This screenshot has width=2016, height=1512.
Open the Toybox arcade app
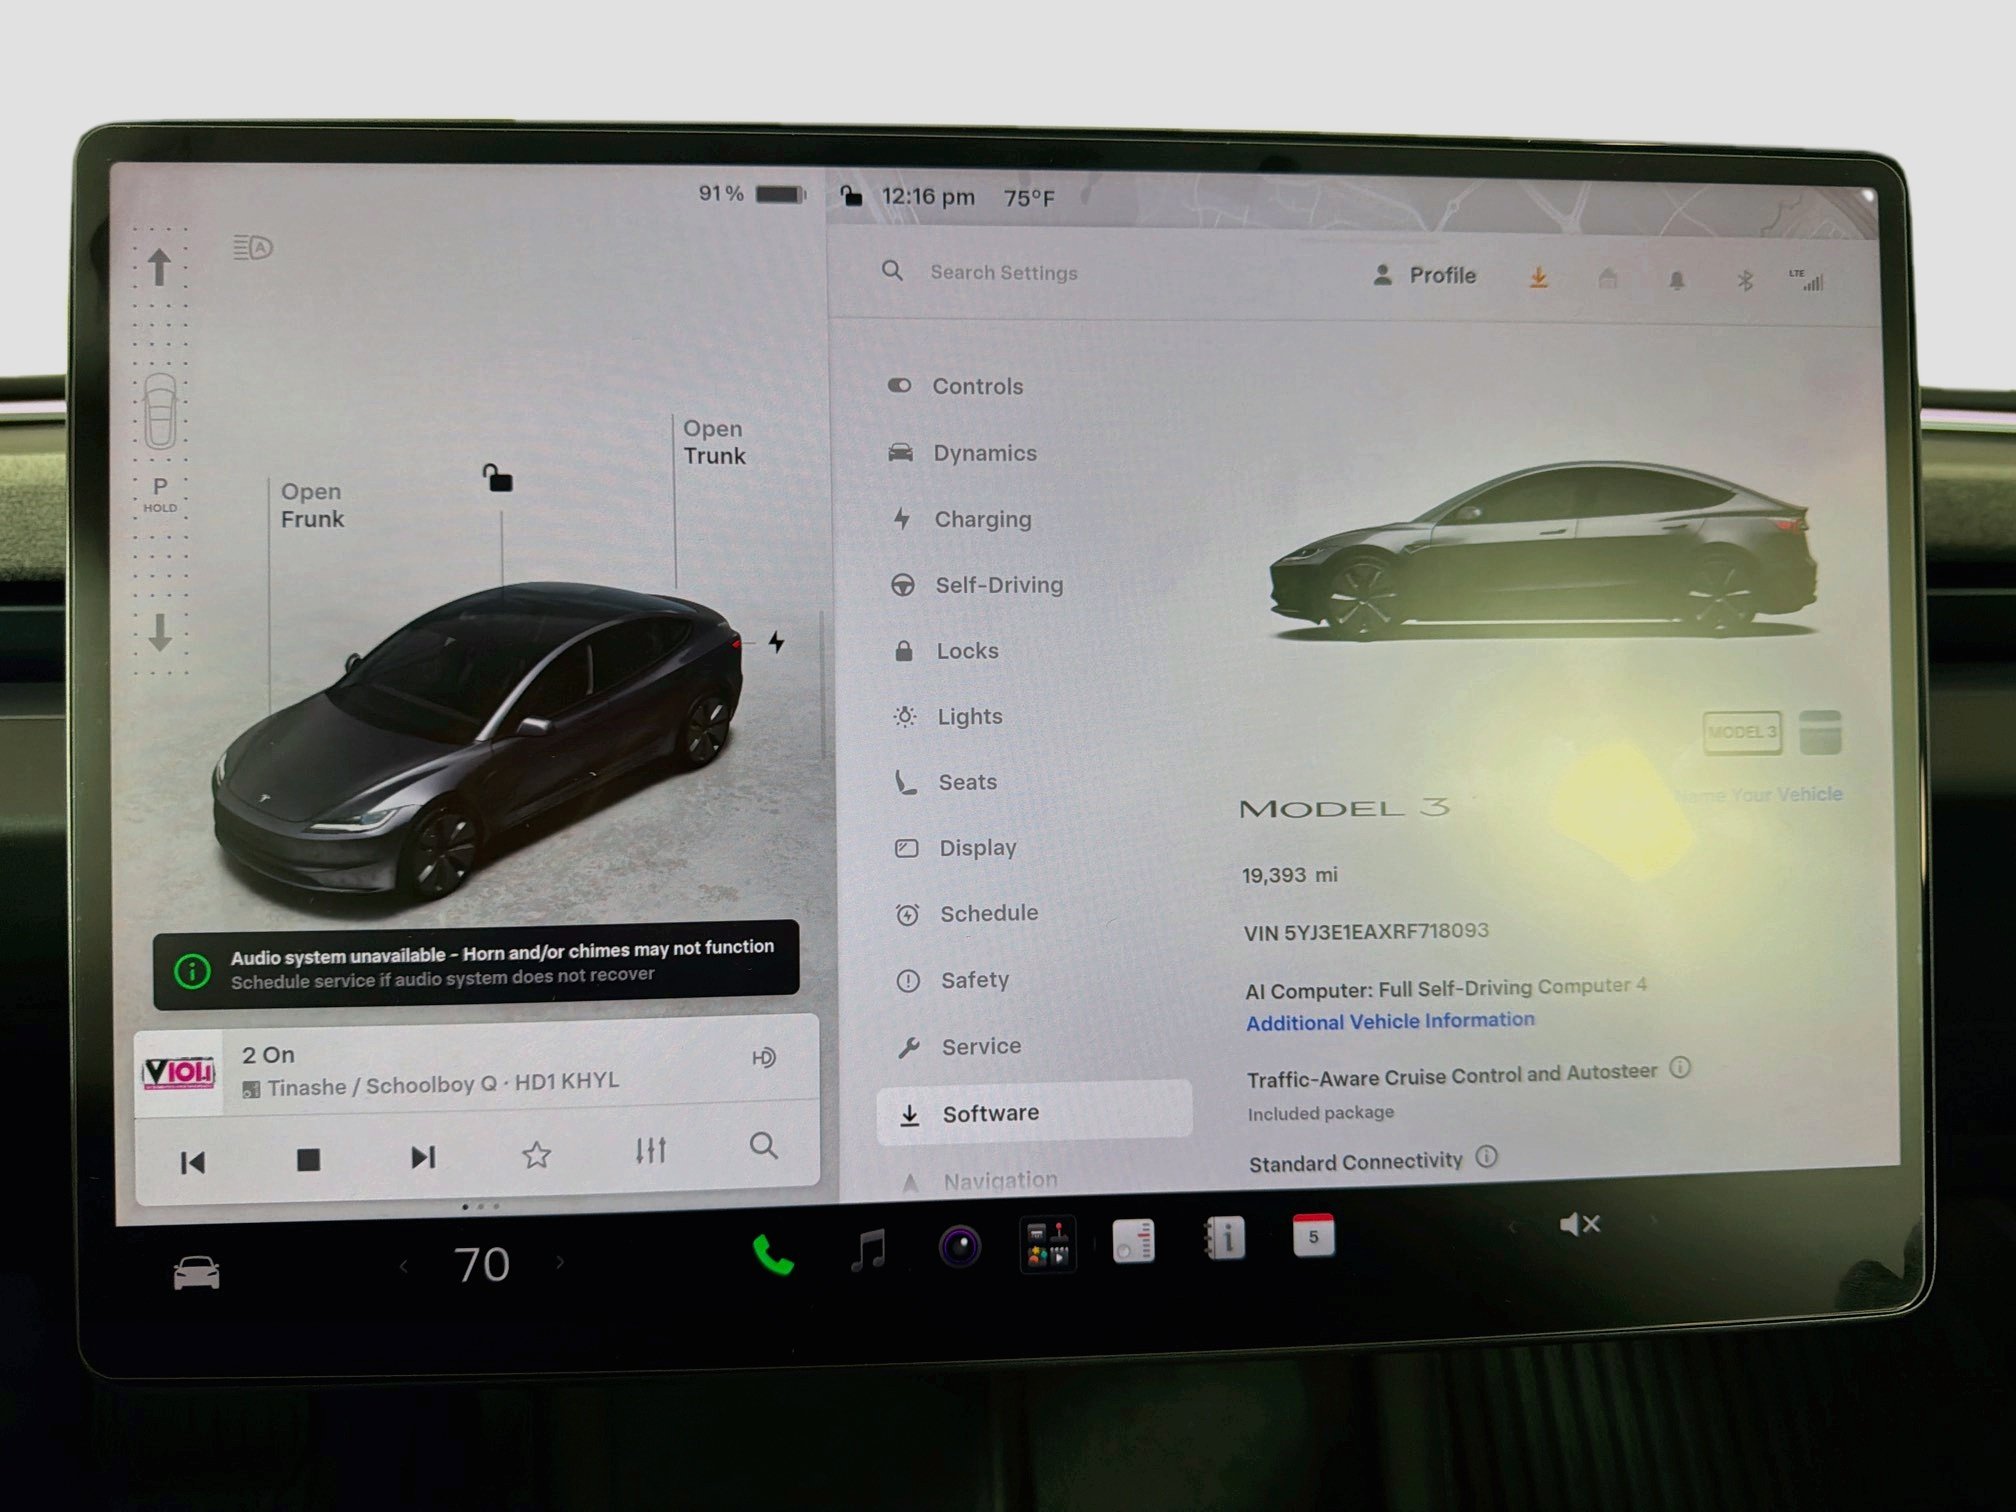(x=1047, y=1244)
